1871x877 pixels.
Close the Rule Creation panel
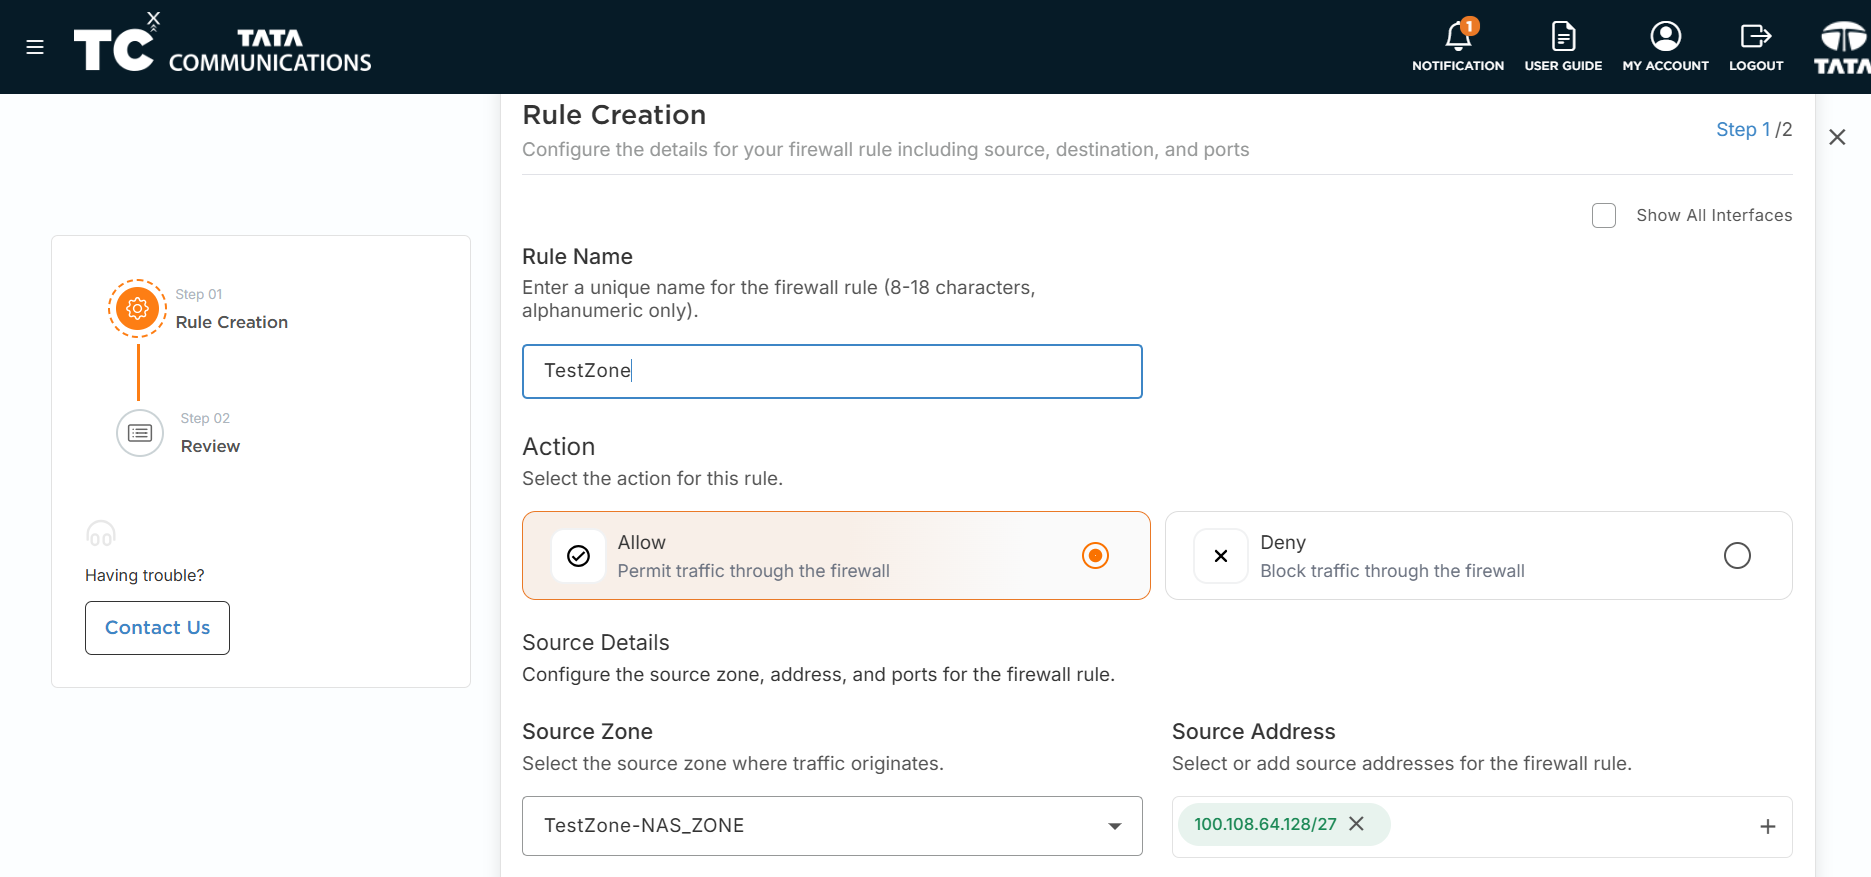click(x=1837, y=137)
